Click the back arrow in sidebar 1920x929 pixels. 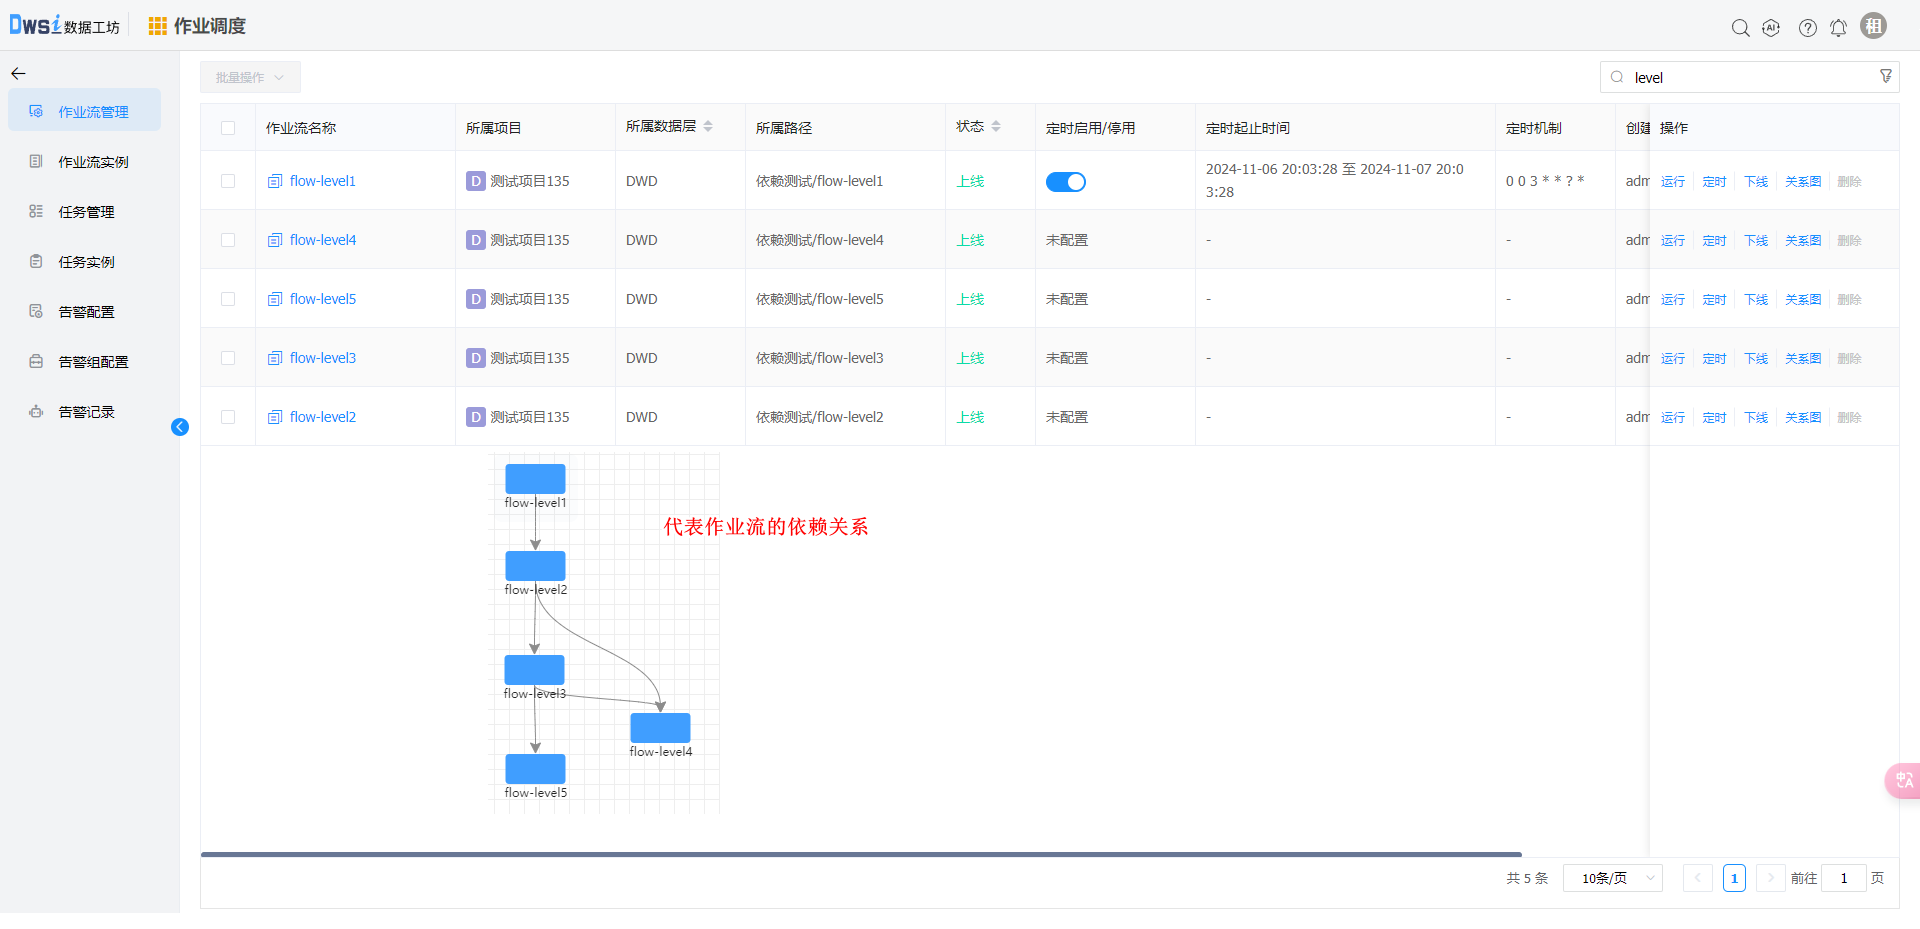(18, 74)
